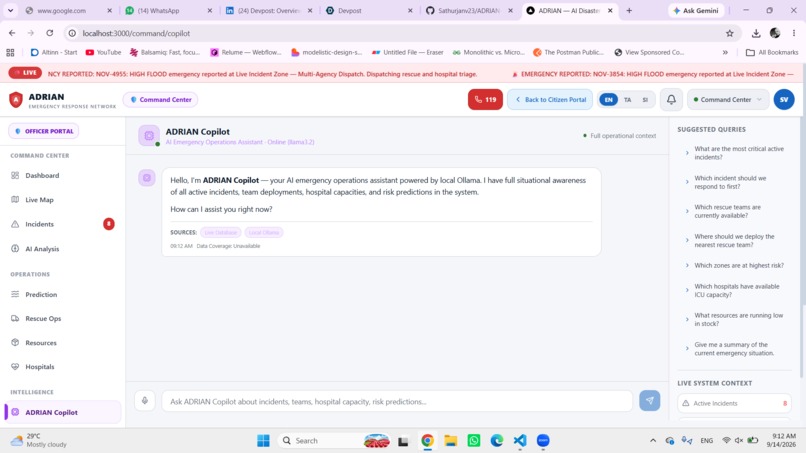Image resolution: width=806 pixels, height=453 pixels.
Task: Switch to Devpost Overview LinkedIn tab
Action: [269, 10]
